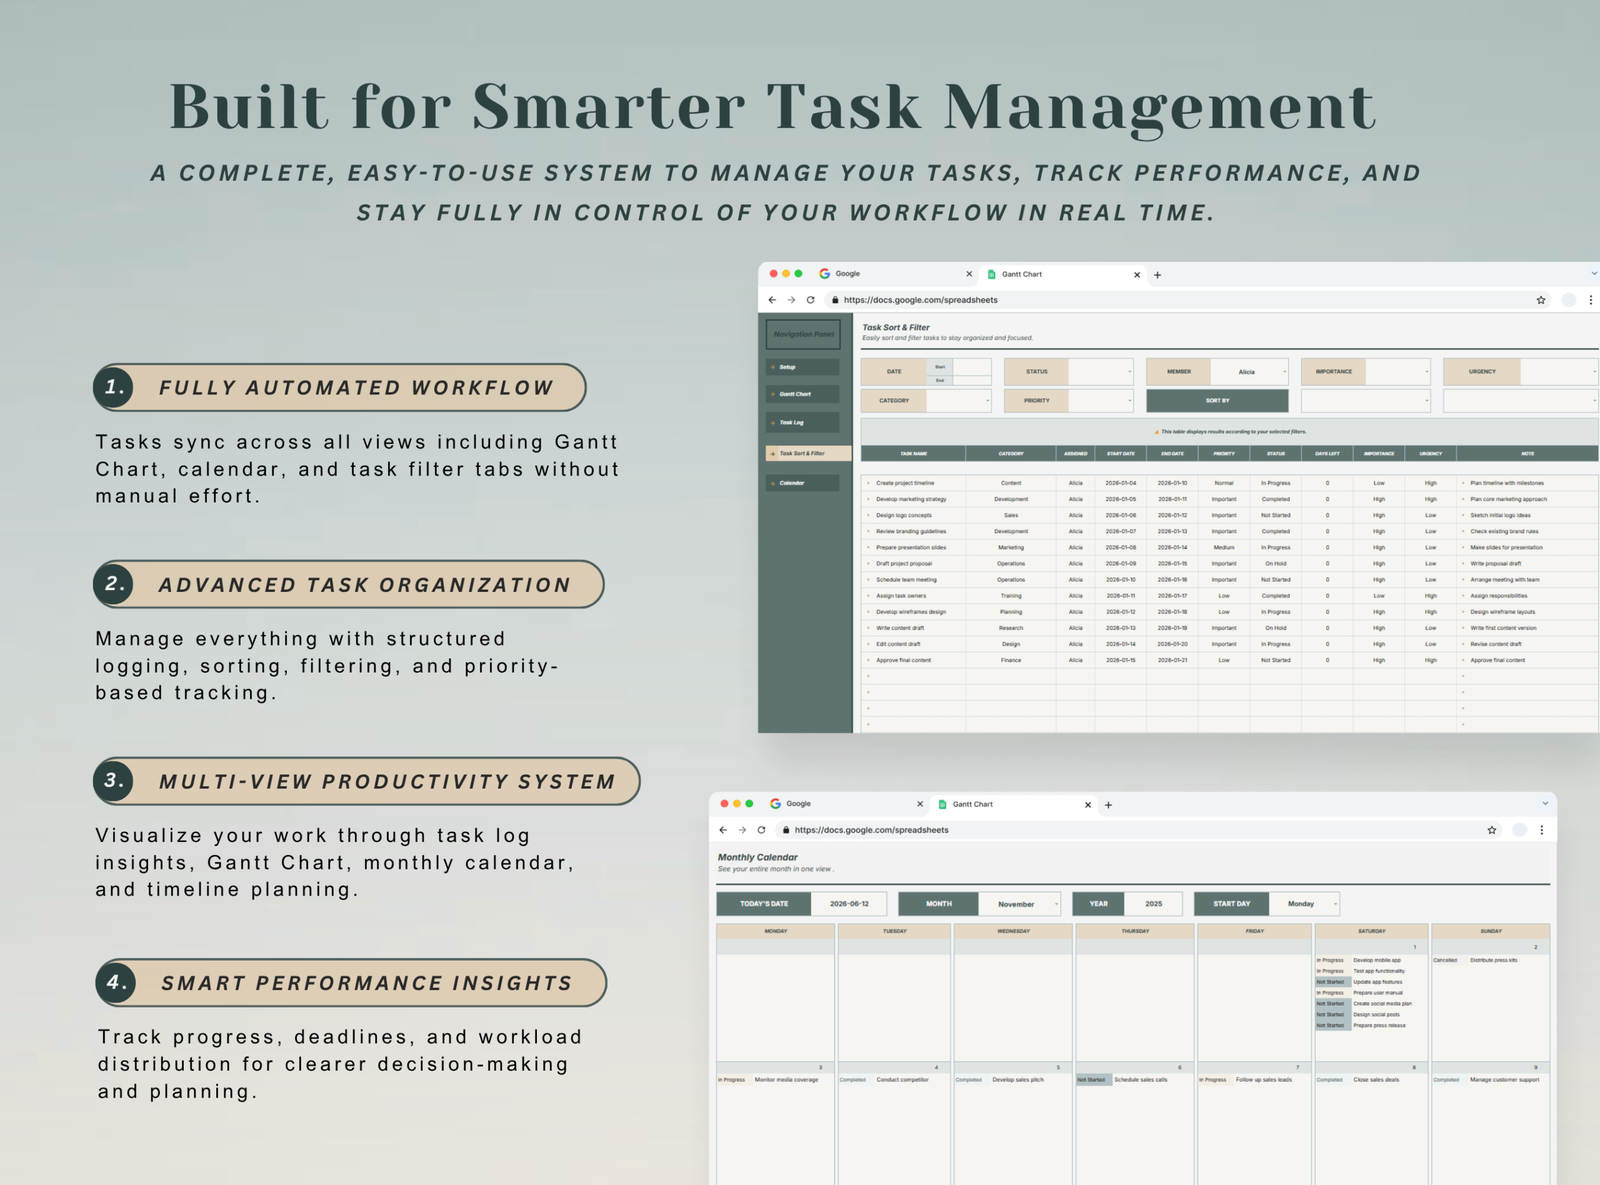Close the Google tab in Task Sort & Filter window

pos(968,274)
